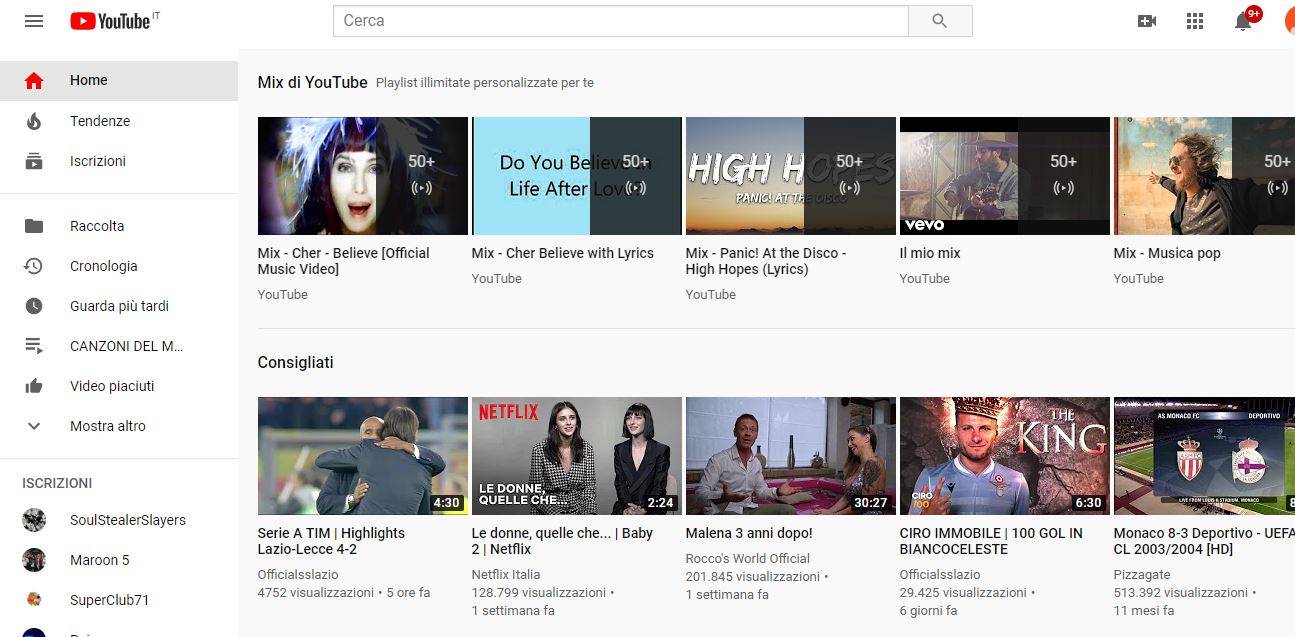Click the Video piaciuti thumbs-up icon
Image resolution: width=1295 pixels, height=637 pixels.
click(33, 386)
